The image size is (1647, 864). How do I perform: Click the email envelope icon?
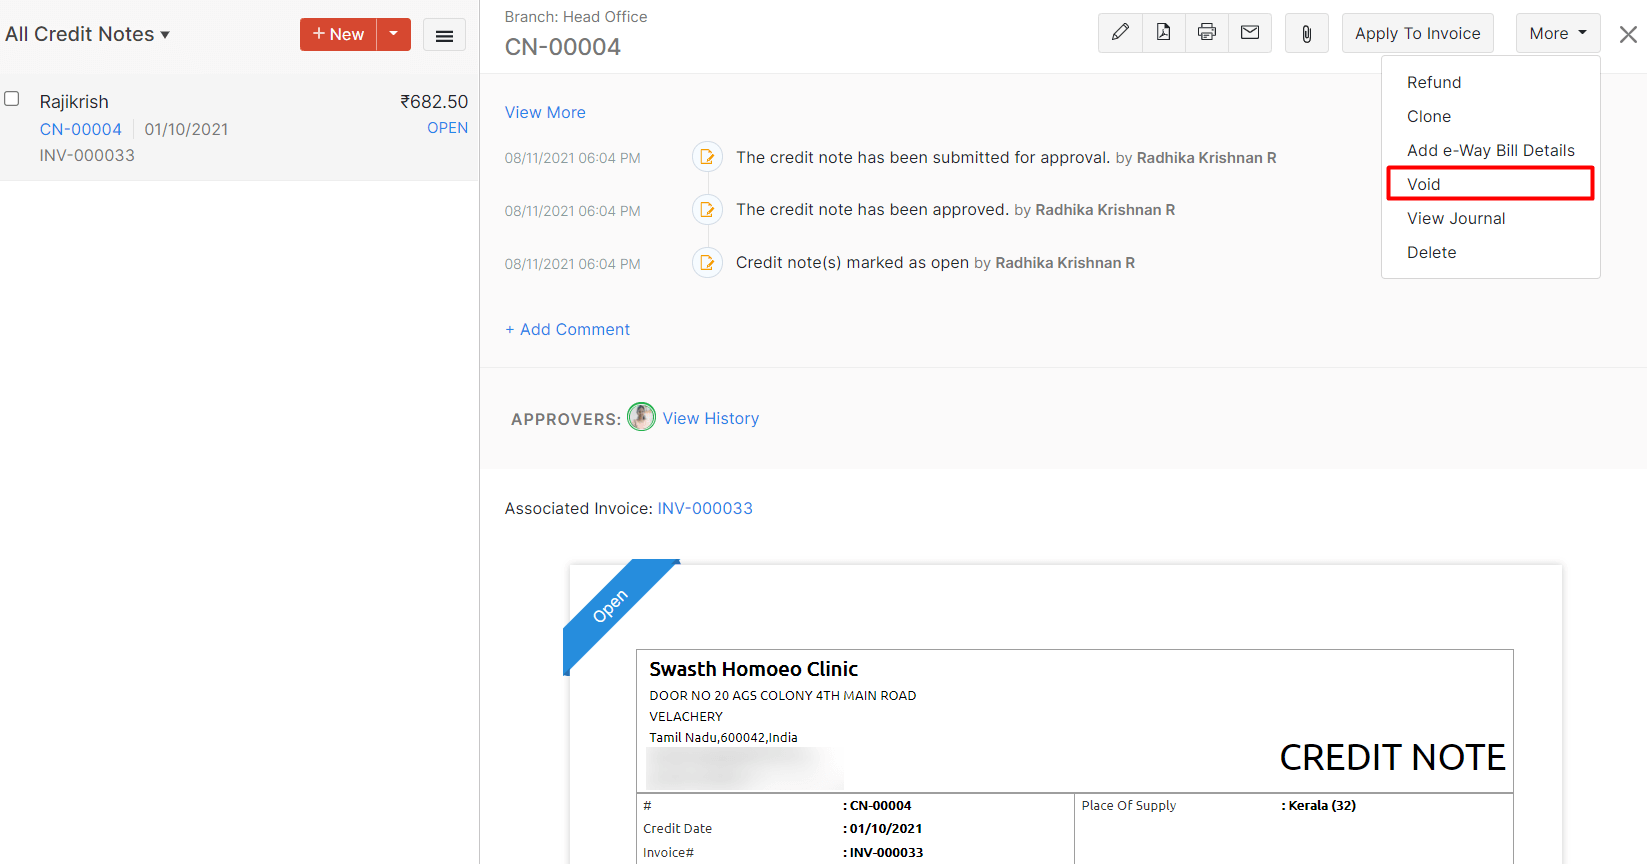(x=1250, y=33)
